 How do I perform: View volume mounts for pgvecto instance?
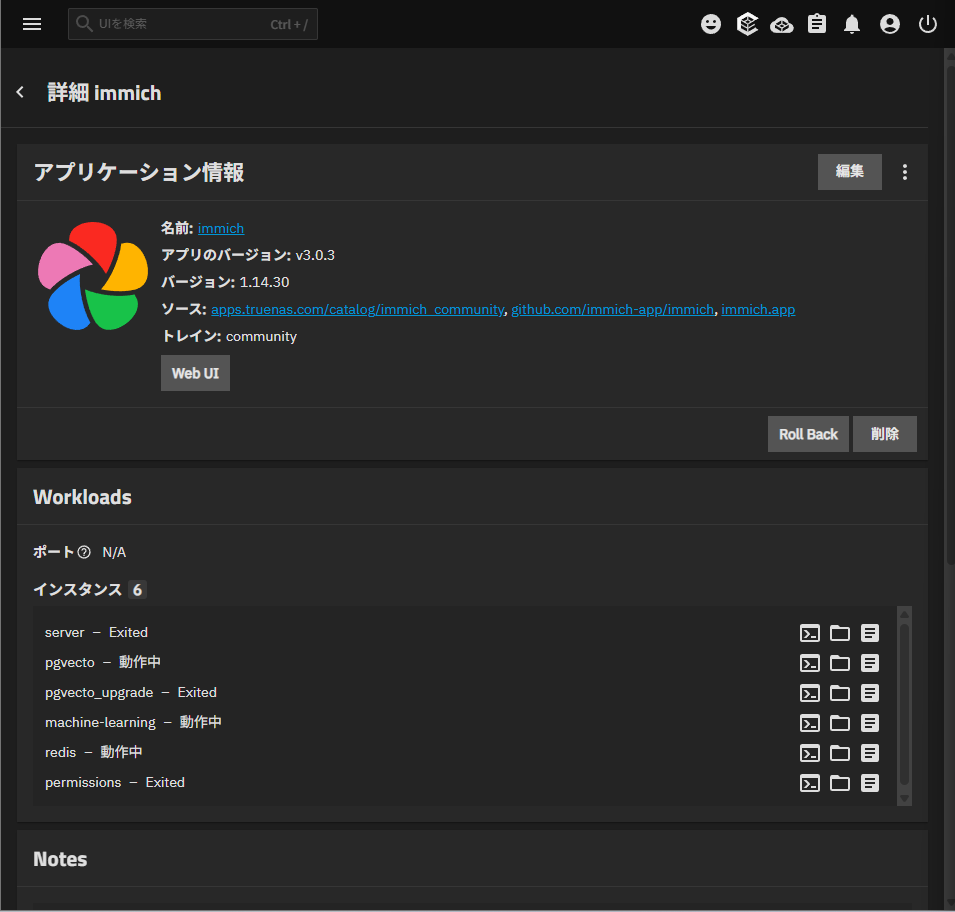coord(840,663)
